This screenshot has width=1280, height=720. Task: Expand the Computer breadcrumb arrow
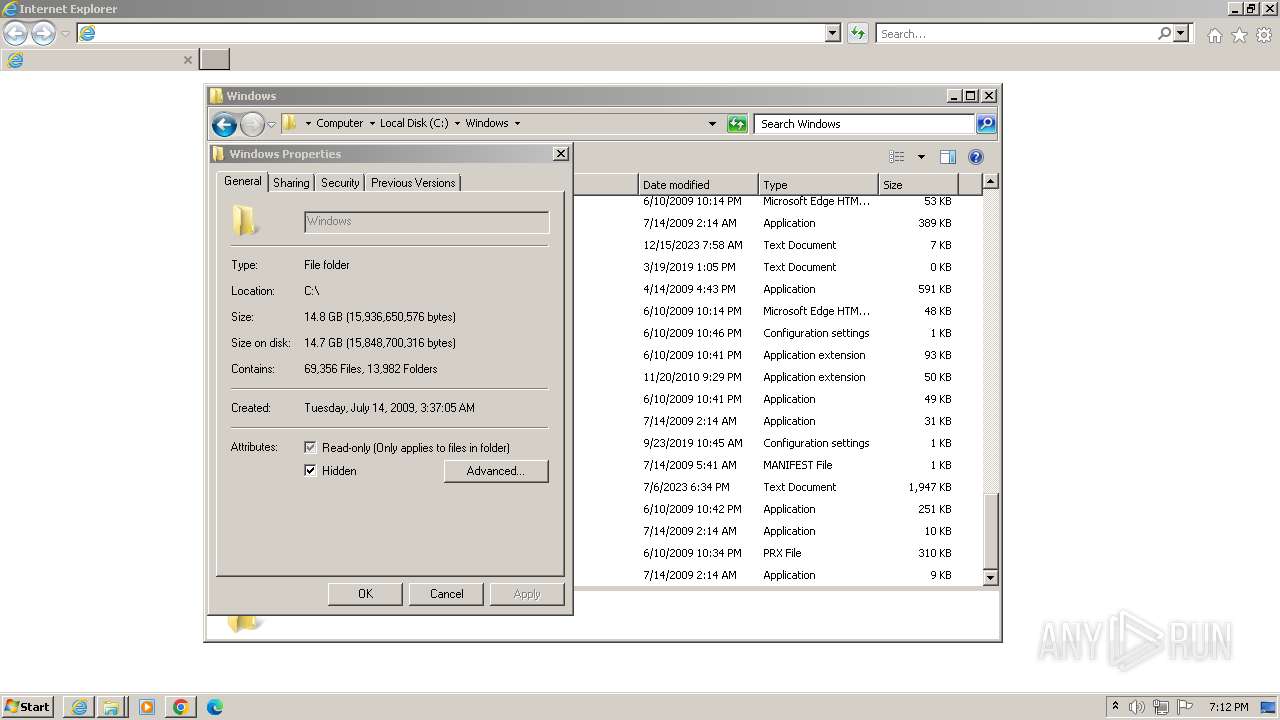pos(372,123)
